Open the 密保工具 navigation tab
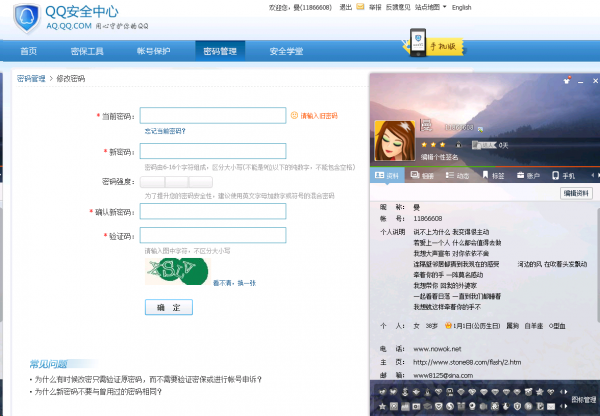Image resolution: width=600 pixels, height=416 pixels. coord(87,51)
